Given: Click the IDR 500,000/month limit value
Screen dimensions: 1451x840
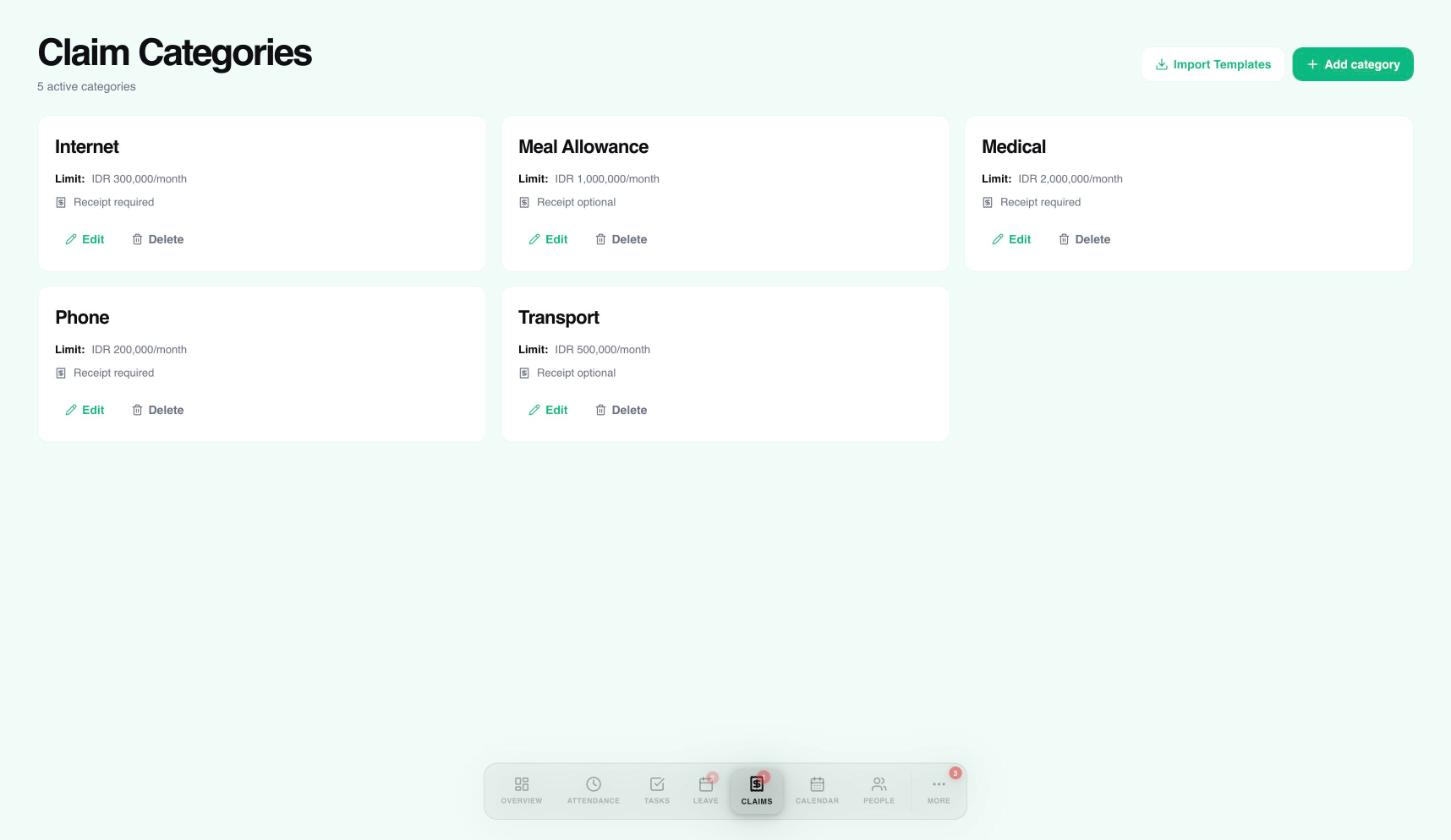Looking at the screenshot, I should pos(603,350).
